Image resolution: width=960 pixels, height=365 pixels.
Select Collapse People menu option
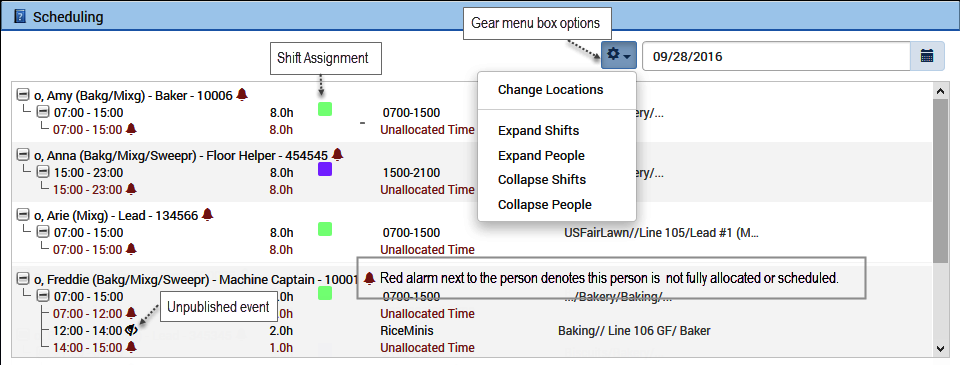tap(544, 205)
